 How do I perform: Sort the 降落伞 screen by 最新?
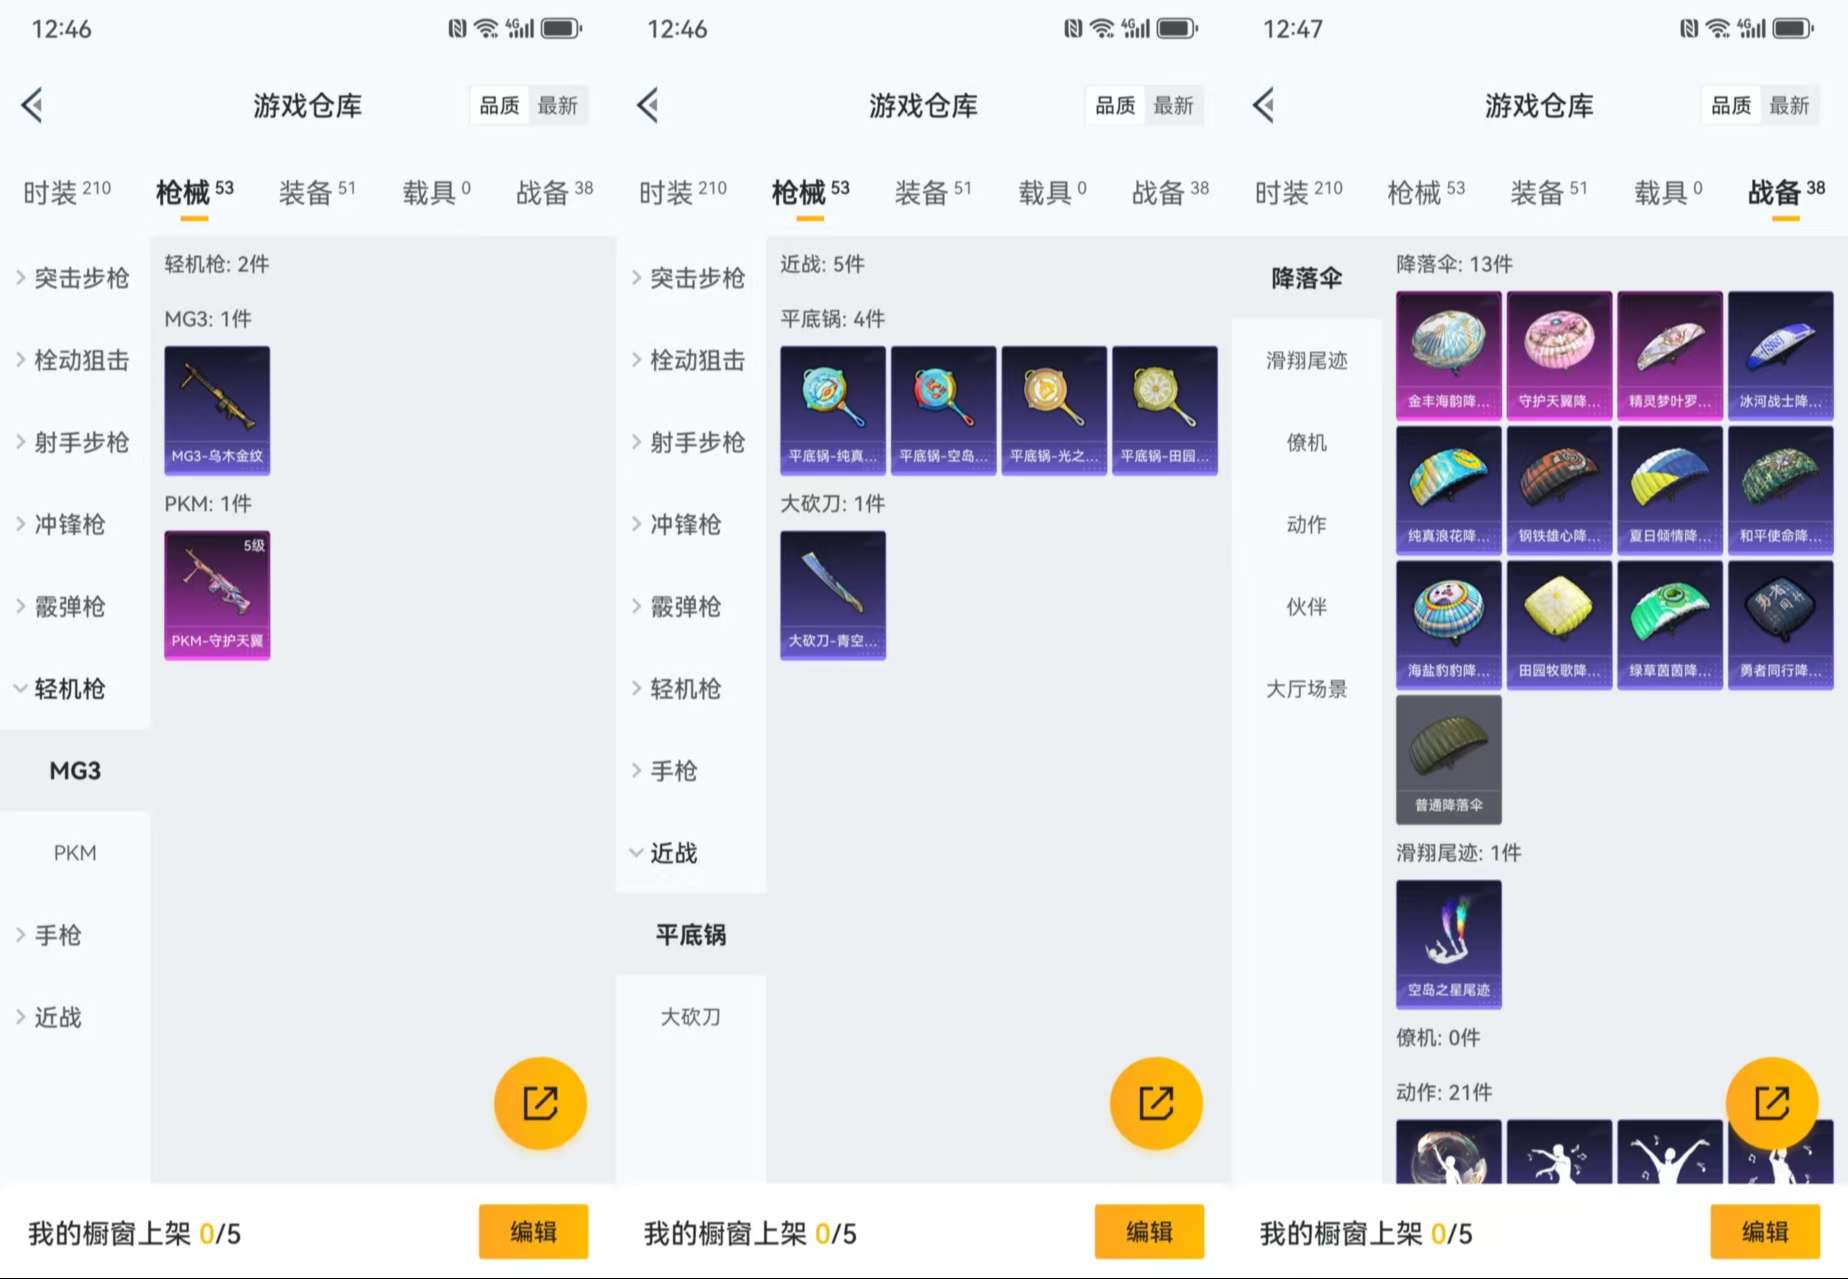tap(1789, 105)
